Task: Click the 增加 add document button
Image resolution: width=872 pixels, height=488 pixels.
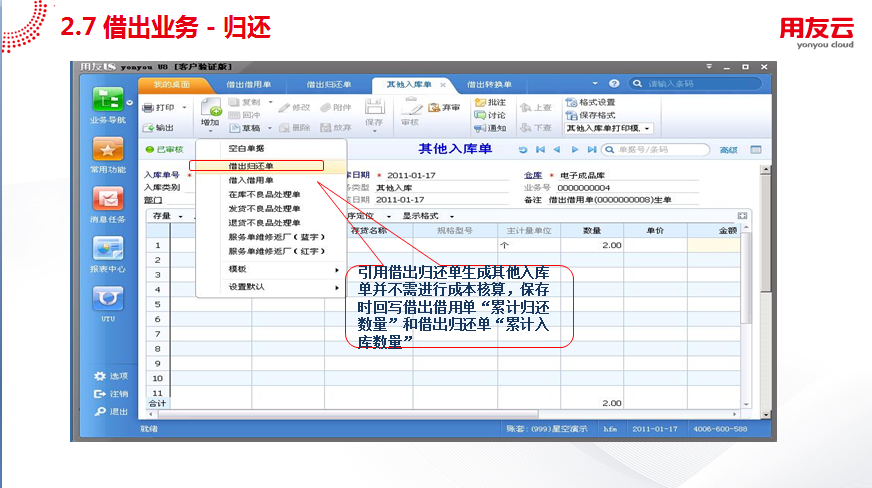Action: pyautogui.click(x=210, y=113)
